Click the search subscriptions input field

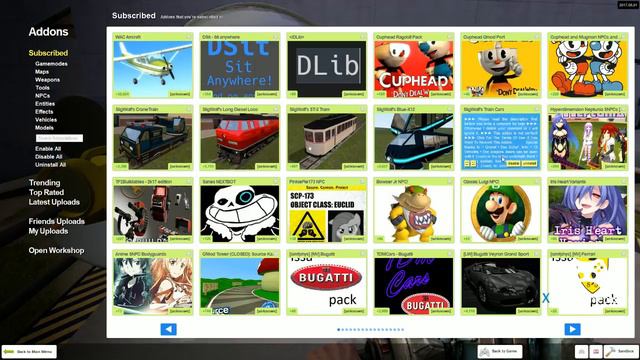click(x=59, y=138)
